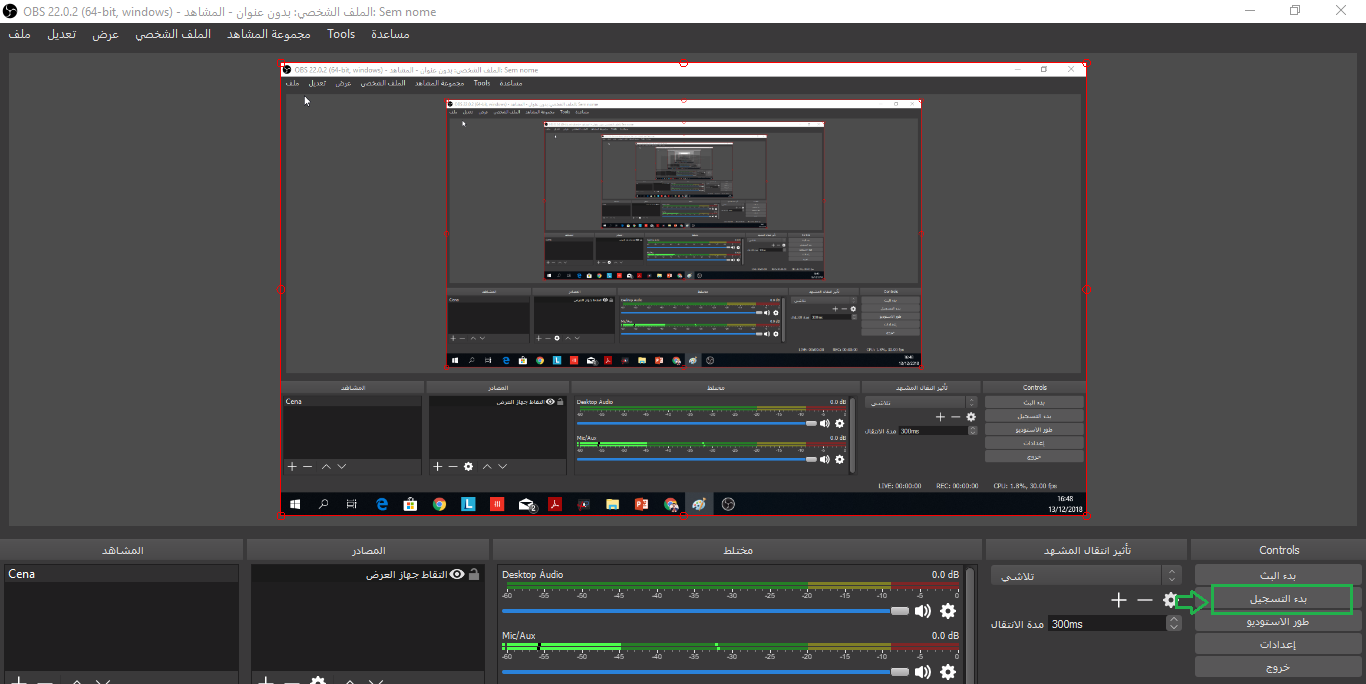The height and width of the screenshot is (684, 1366).
Task: Open source properties gear in sources panel
Action: [318, 681]
